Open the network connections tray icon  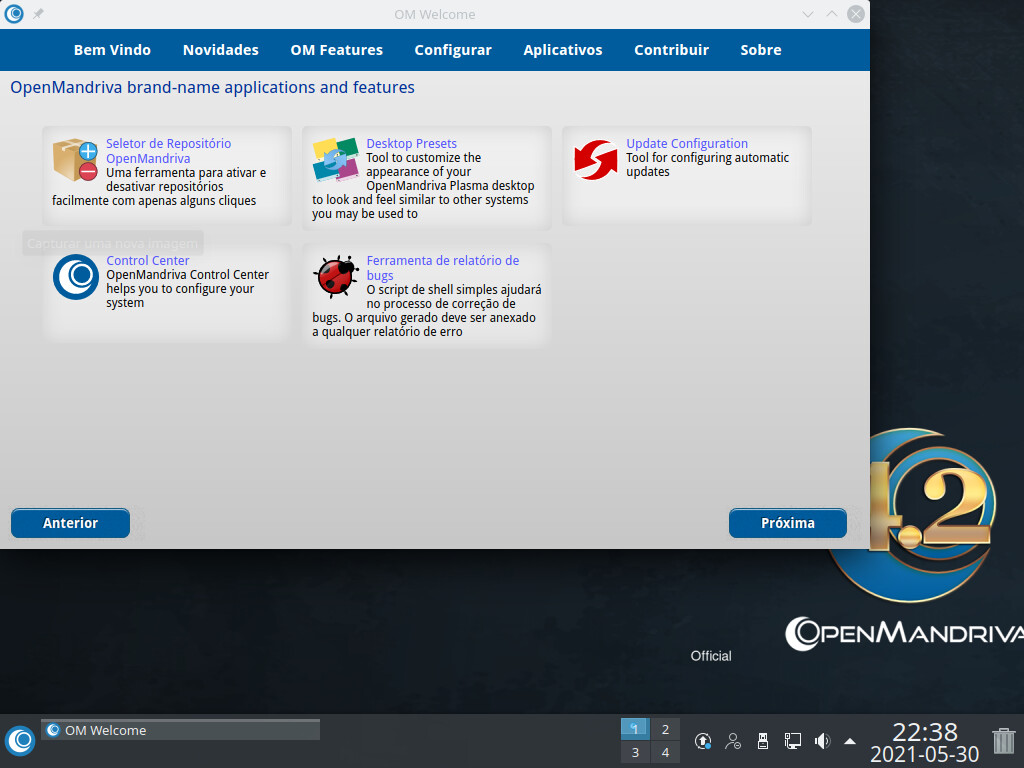click(x=792, y=741)
